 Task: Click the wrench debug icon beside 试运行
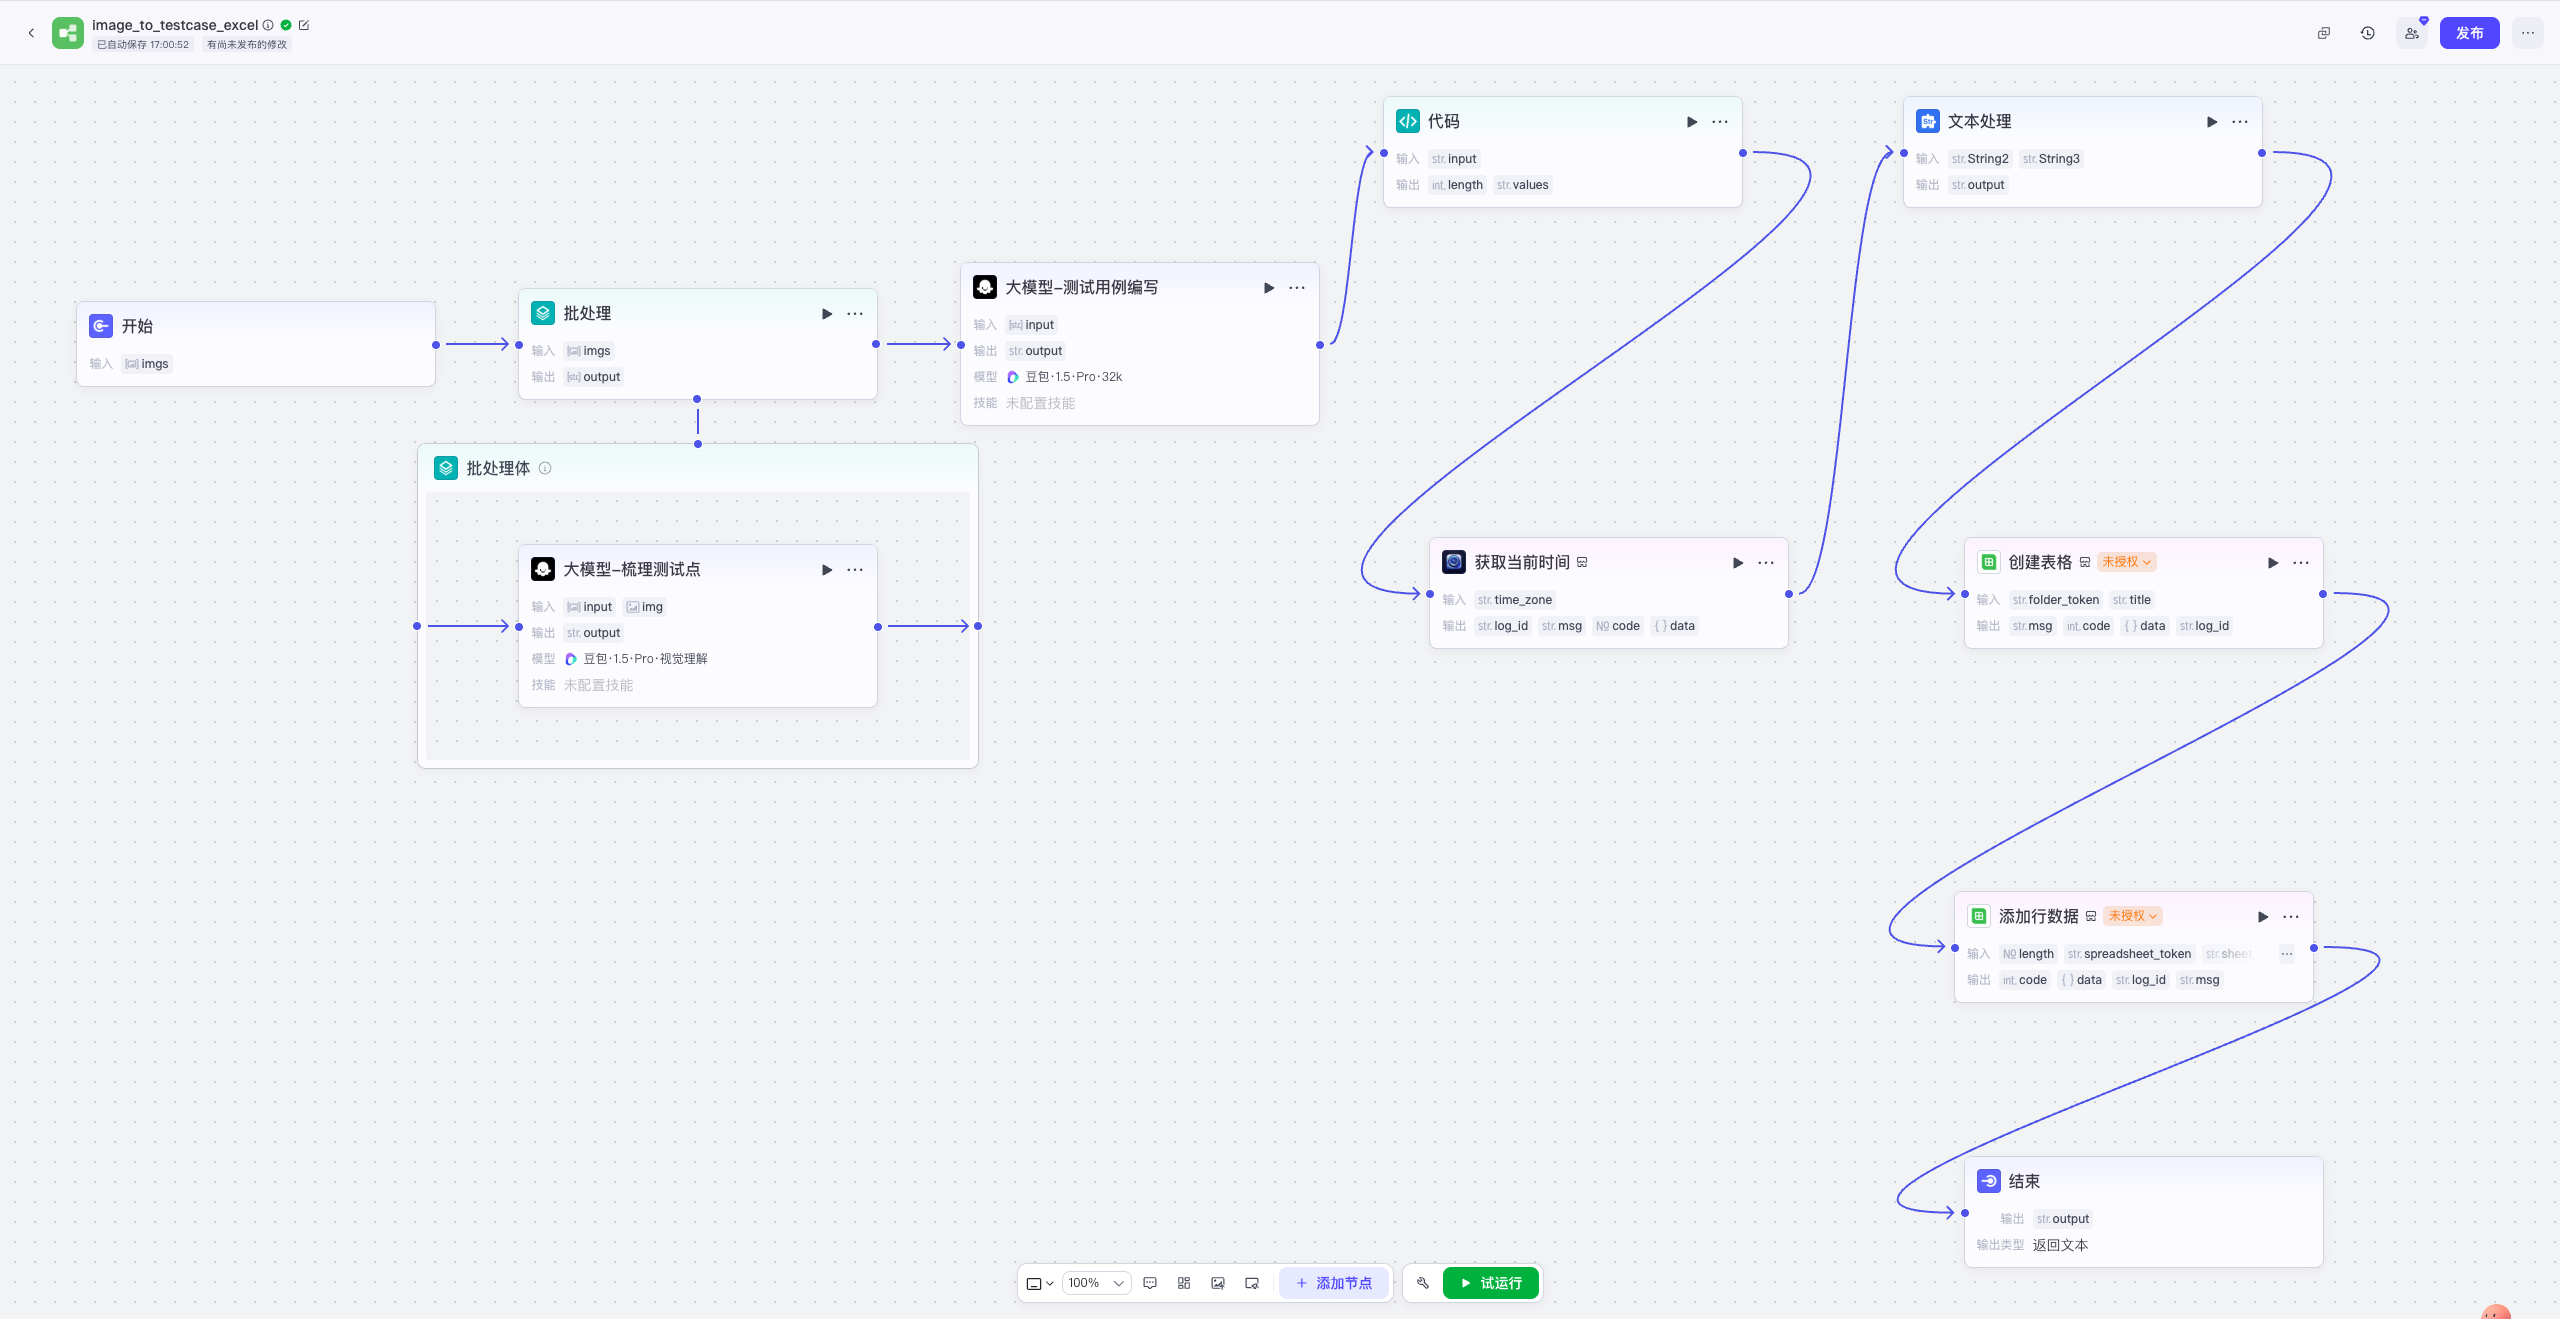[x=1422, y=1283]
